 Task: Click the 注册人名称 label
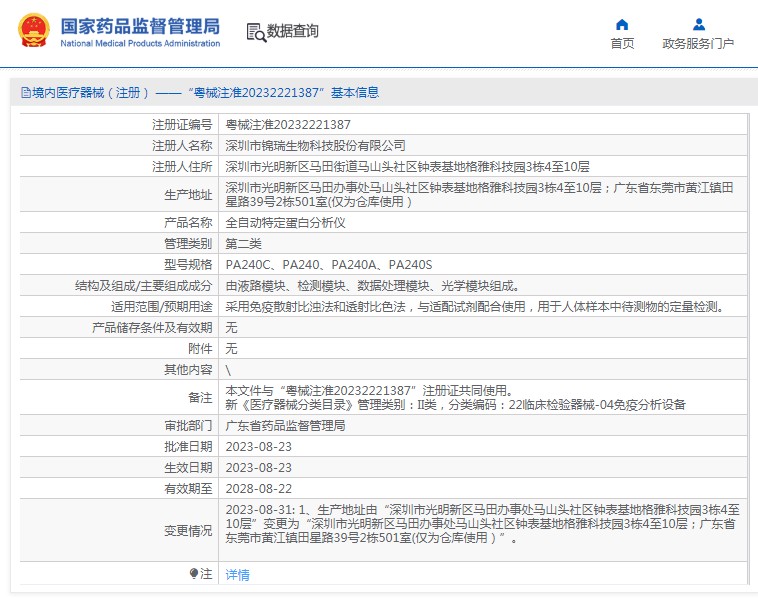(x=182, y=146)
